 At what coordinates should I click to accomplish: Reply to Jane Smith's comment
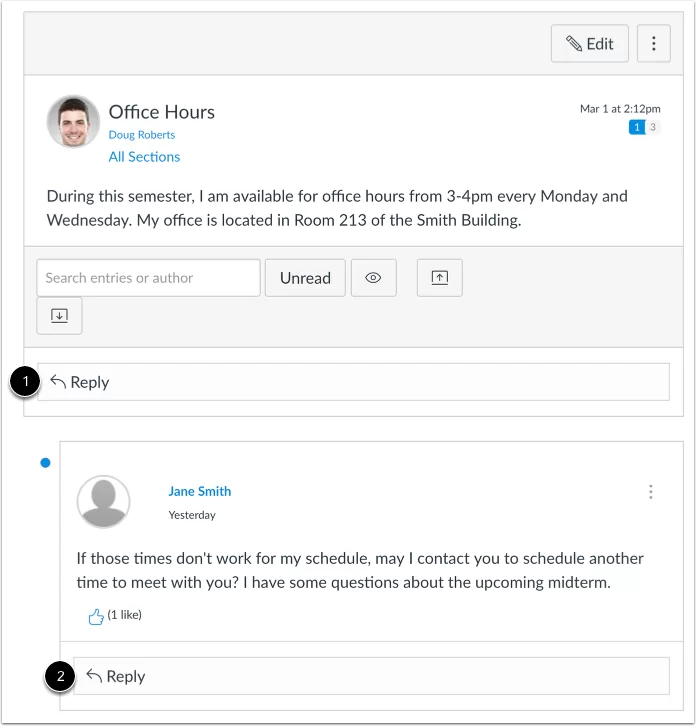tap(371, 676)
